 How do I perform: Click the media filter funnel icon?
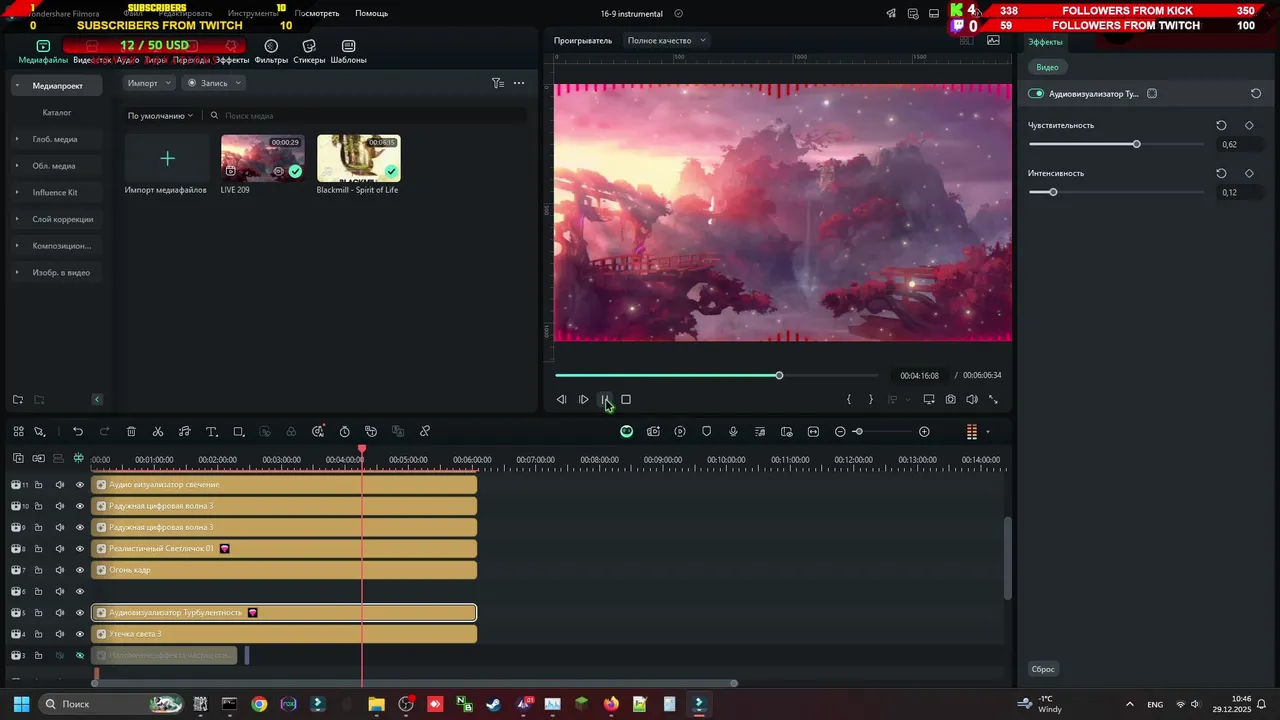click(x=497, y=83)
